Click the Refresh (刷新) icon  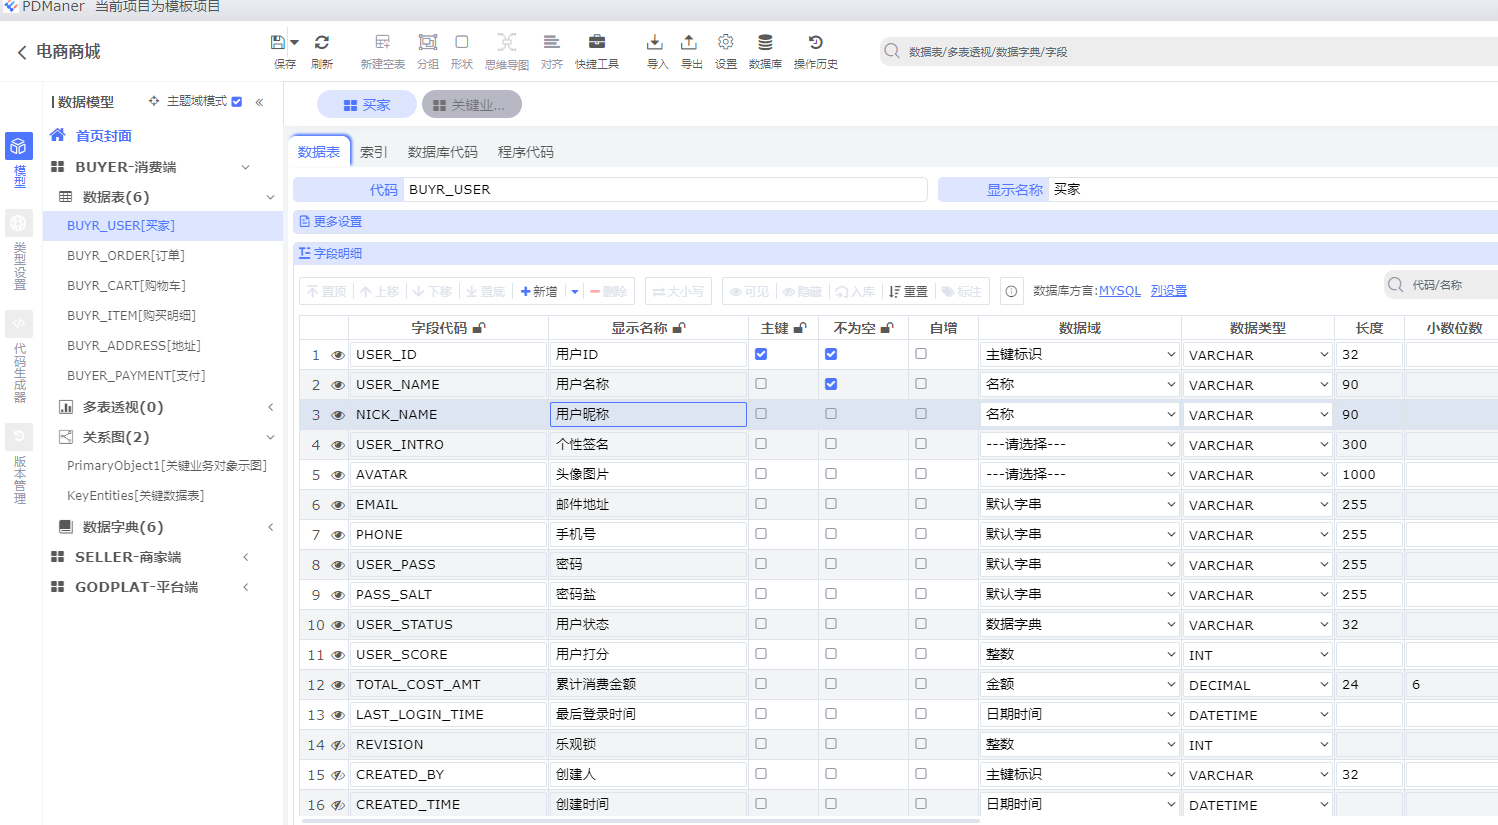pyautogui.click(x=322, y=42)
